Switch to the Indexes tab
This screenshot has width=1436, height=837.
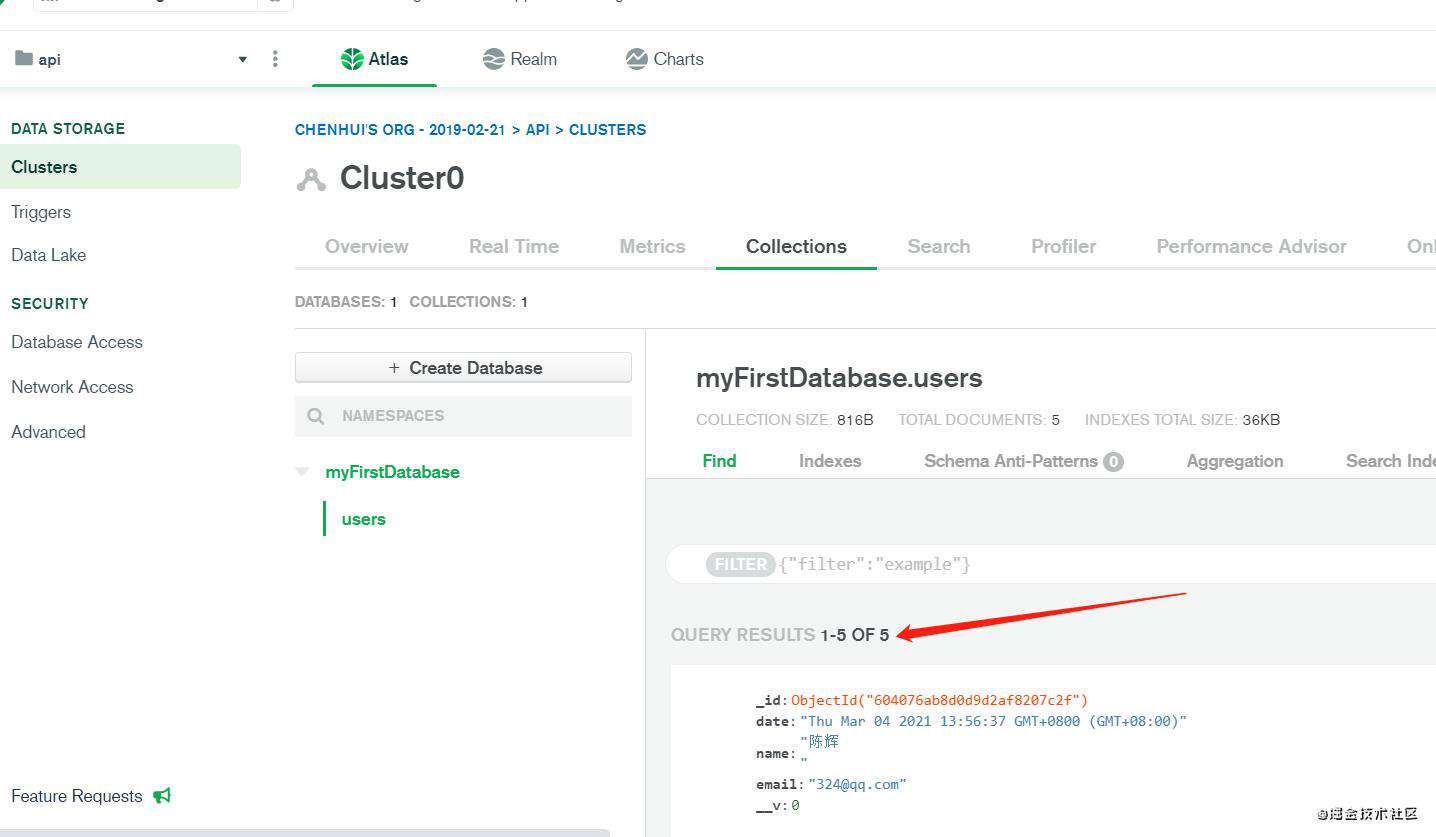pyautogui.click(x=830, y=461)
